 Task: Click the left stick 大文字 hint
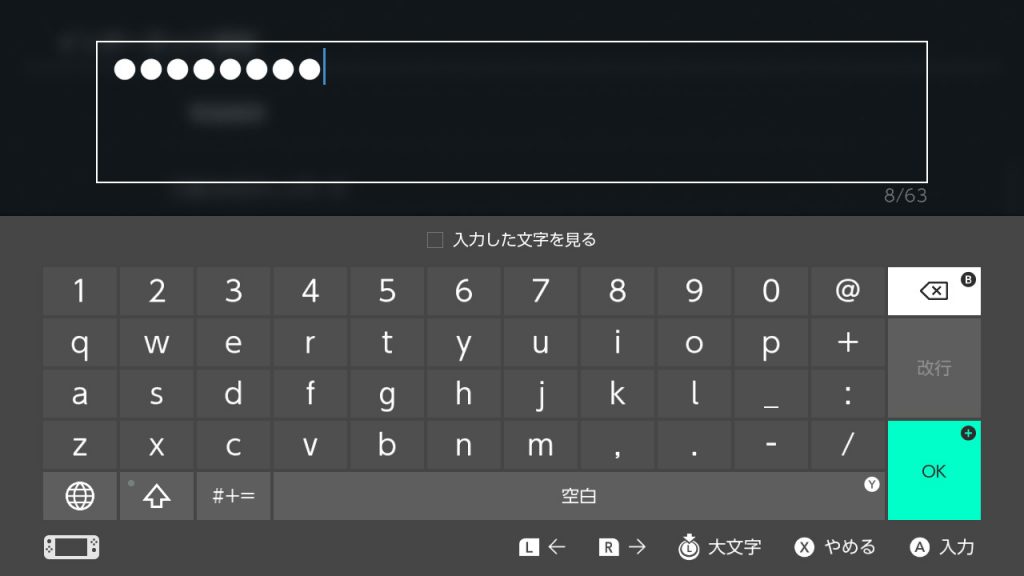pos(719,547)
